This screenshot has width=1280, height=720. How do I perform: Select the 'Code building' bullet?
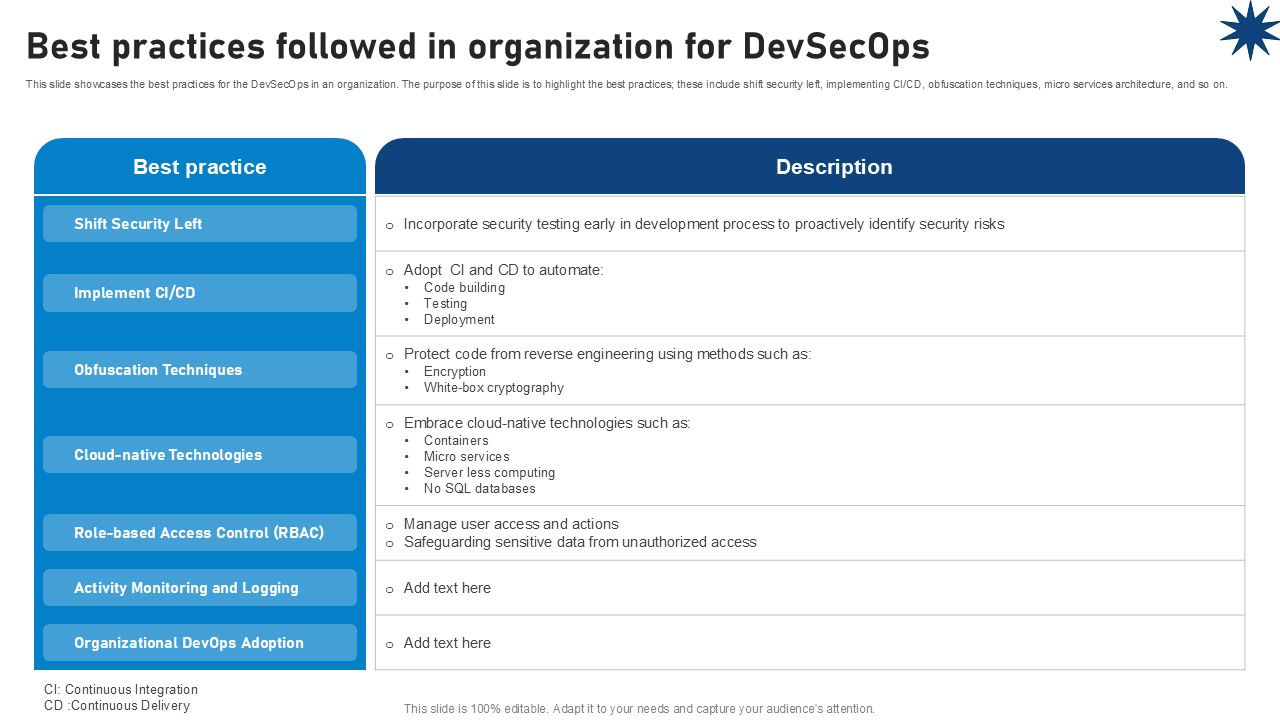(464, 287)
